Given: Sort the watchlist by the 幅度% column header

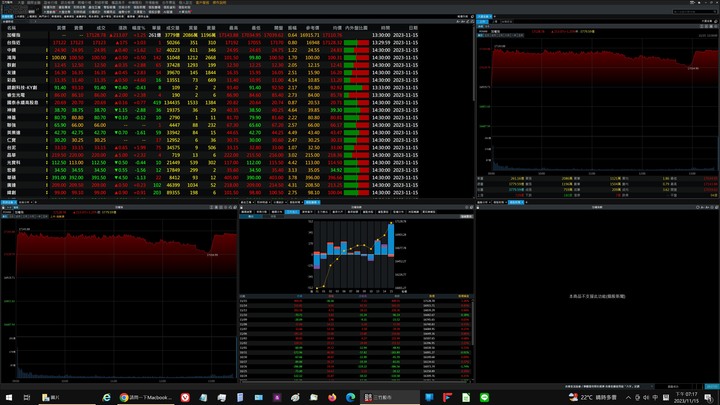Looking at the screenshot, I should click(138, 28).
